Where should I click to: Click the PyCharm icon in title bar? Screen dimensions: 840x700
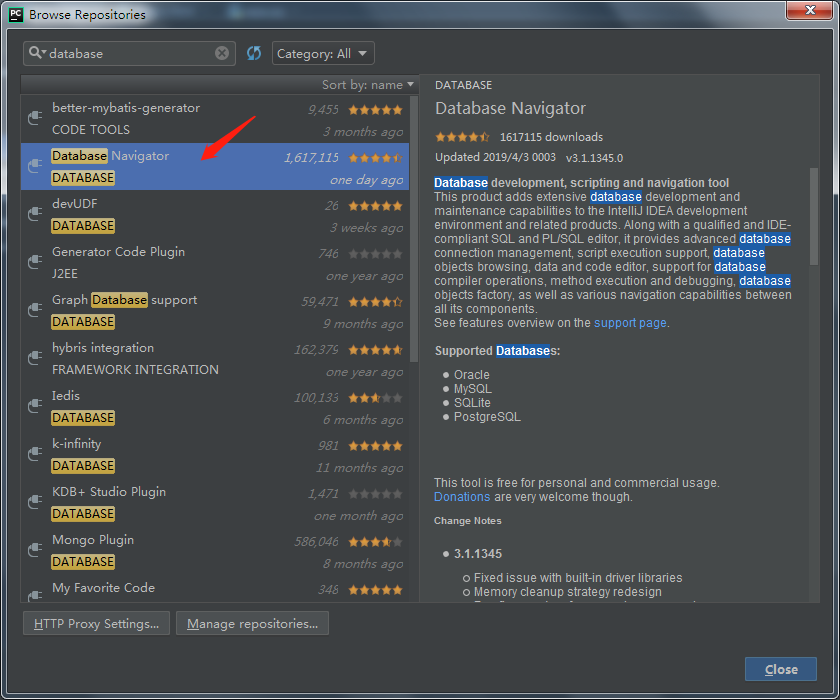point(16,14)
